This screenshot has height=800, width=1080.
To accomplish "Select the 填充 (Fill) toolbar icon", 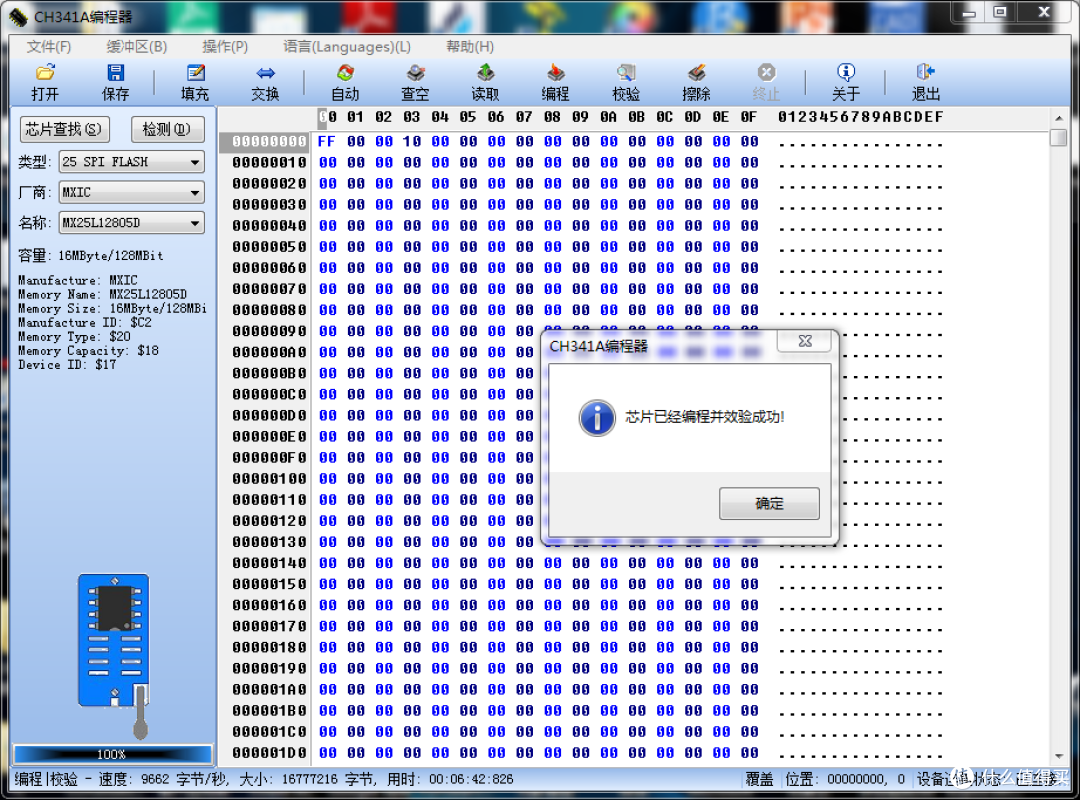I will [195, 82].
